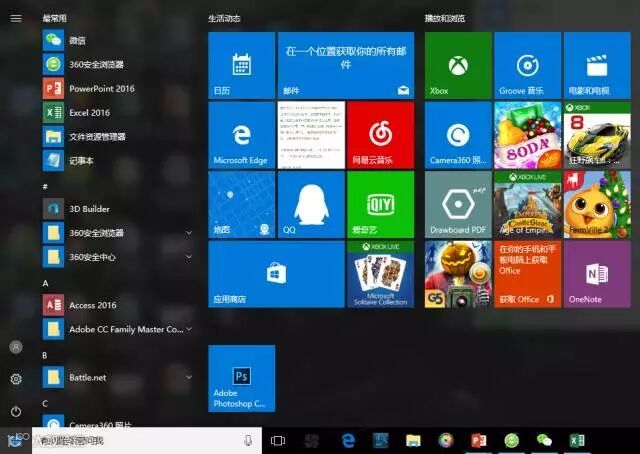Open Excel from the taskbar
The width and height of the screenshot is (640, 454).
click(577, 441)
